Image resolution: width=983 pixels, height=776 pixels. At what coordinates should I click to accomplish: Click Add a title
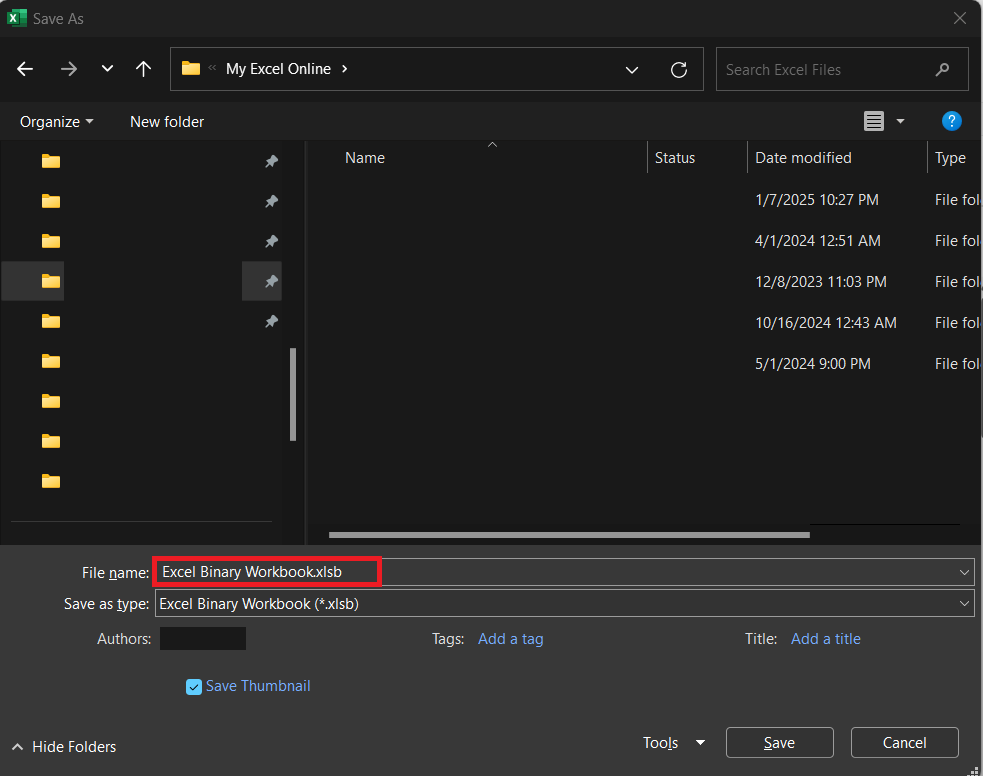pos(826,639)
